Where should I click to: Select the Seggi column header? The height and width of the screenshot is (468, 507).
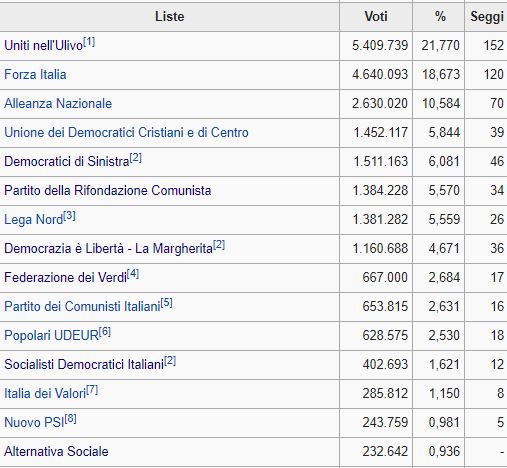(x=487, y=17)
